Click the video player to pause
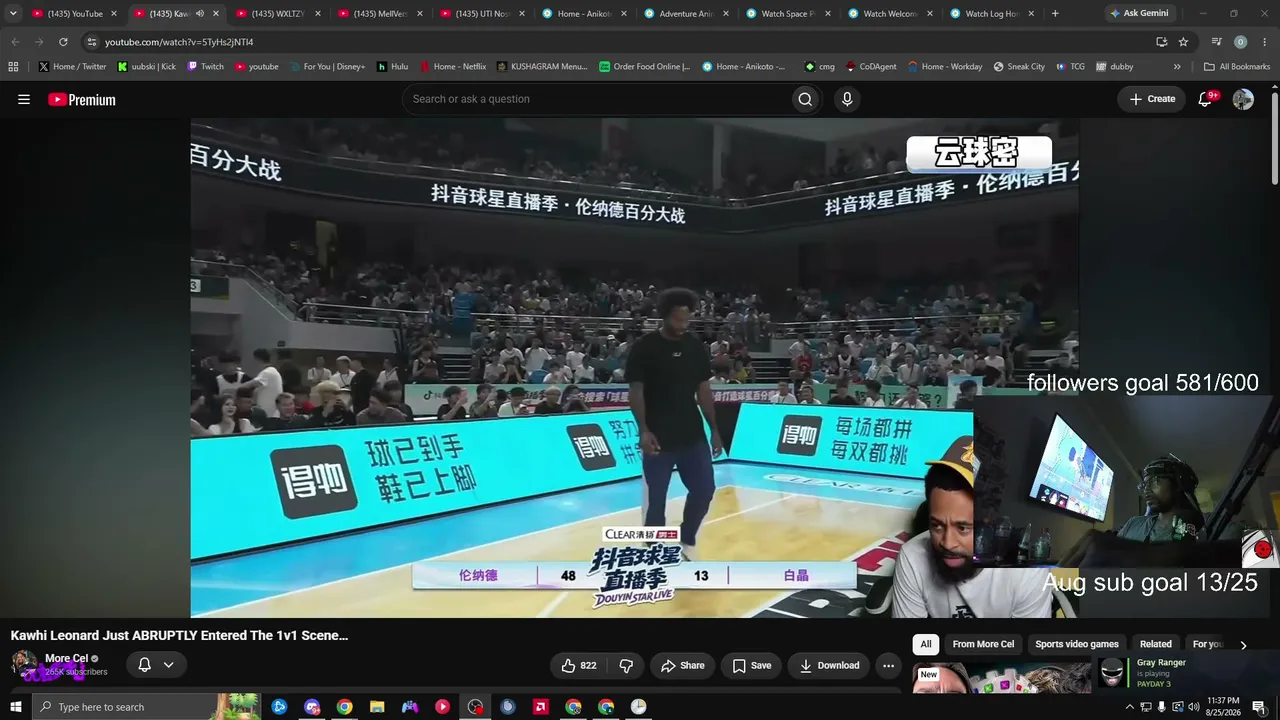The image size is (1280, 720). point(634,368)
